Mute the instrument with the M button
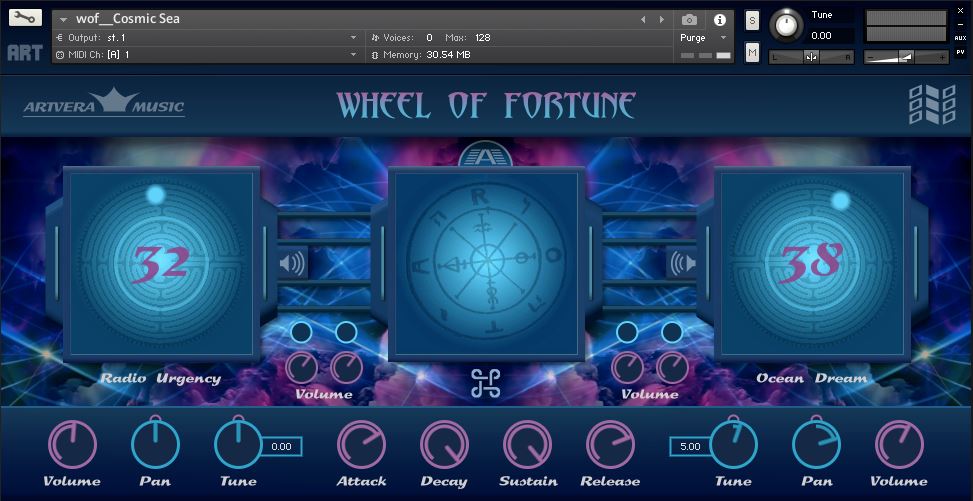 click(x=752, y=53)
